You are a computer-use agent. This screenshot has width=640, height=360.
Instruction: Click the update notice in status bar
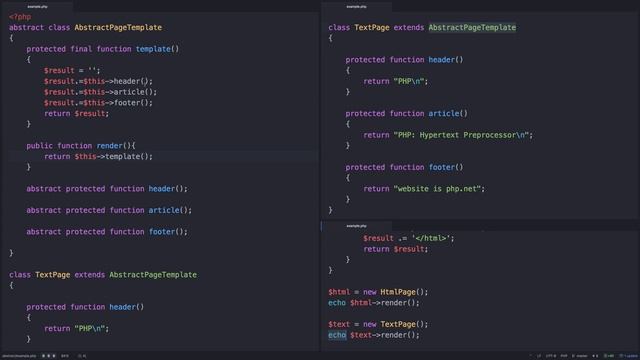coord(629,356)
